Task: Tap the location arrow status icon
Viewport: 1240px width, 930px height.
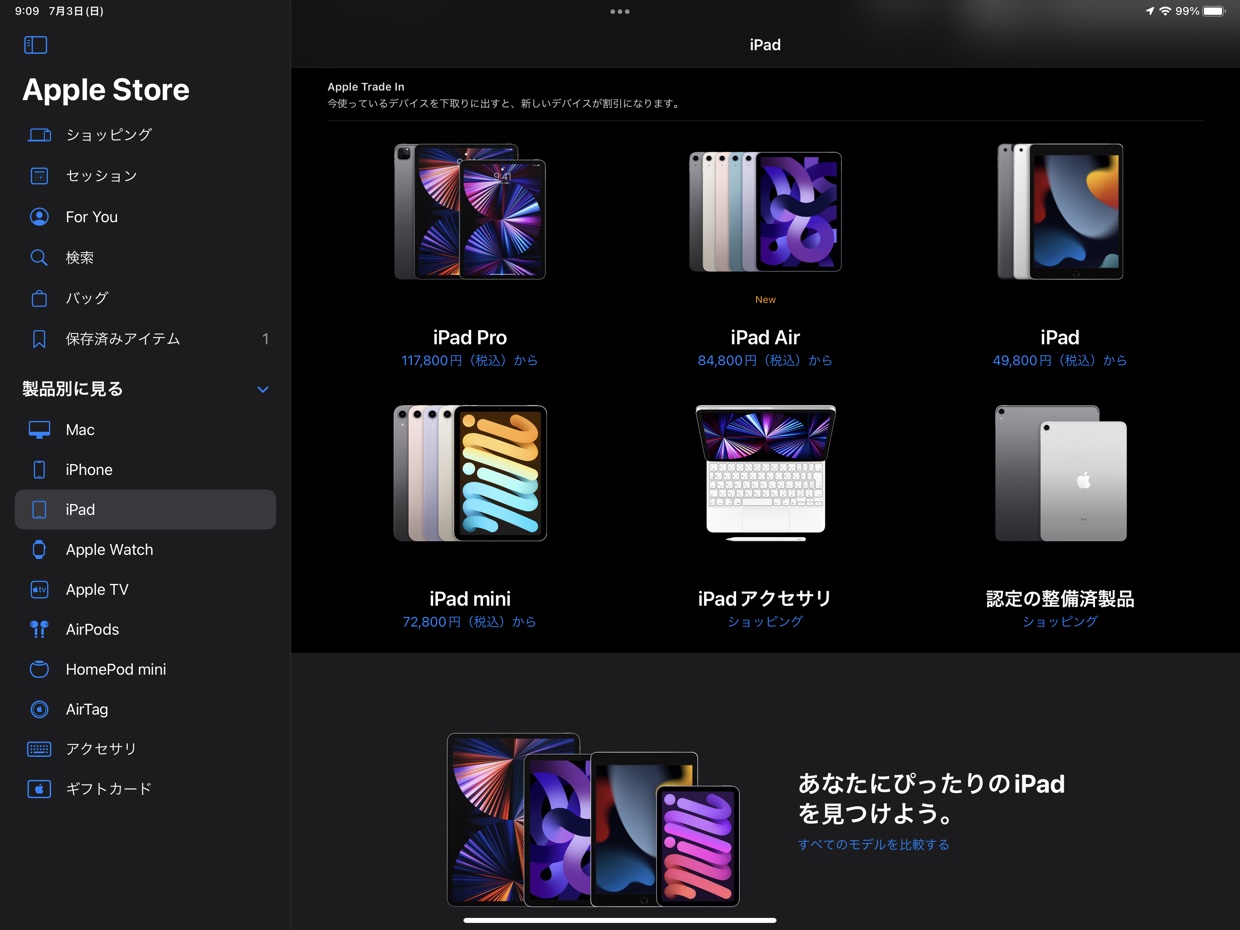Action: [1150, 11]
